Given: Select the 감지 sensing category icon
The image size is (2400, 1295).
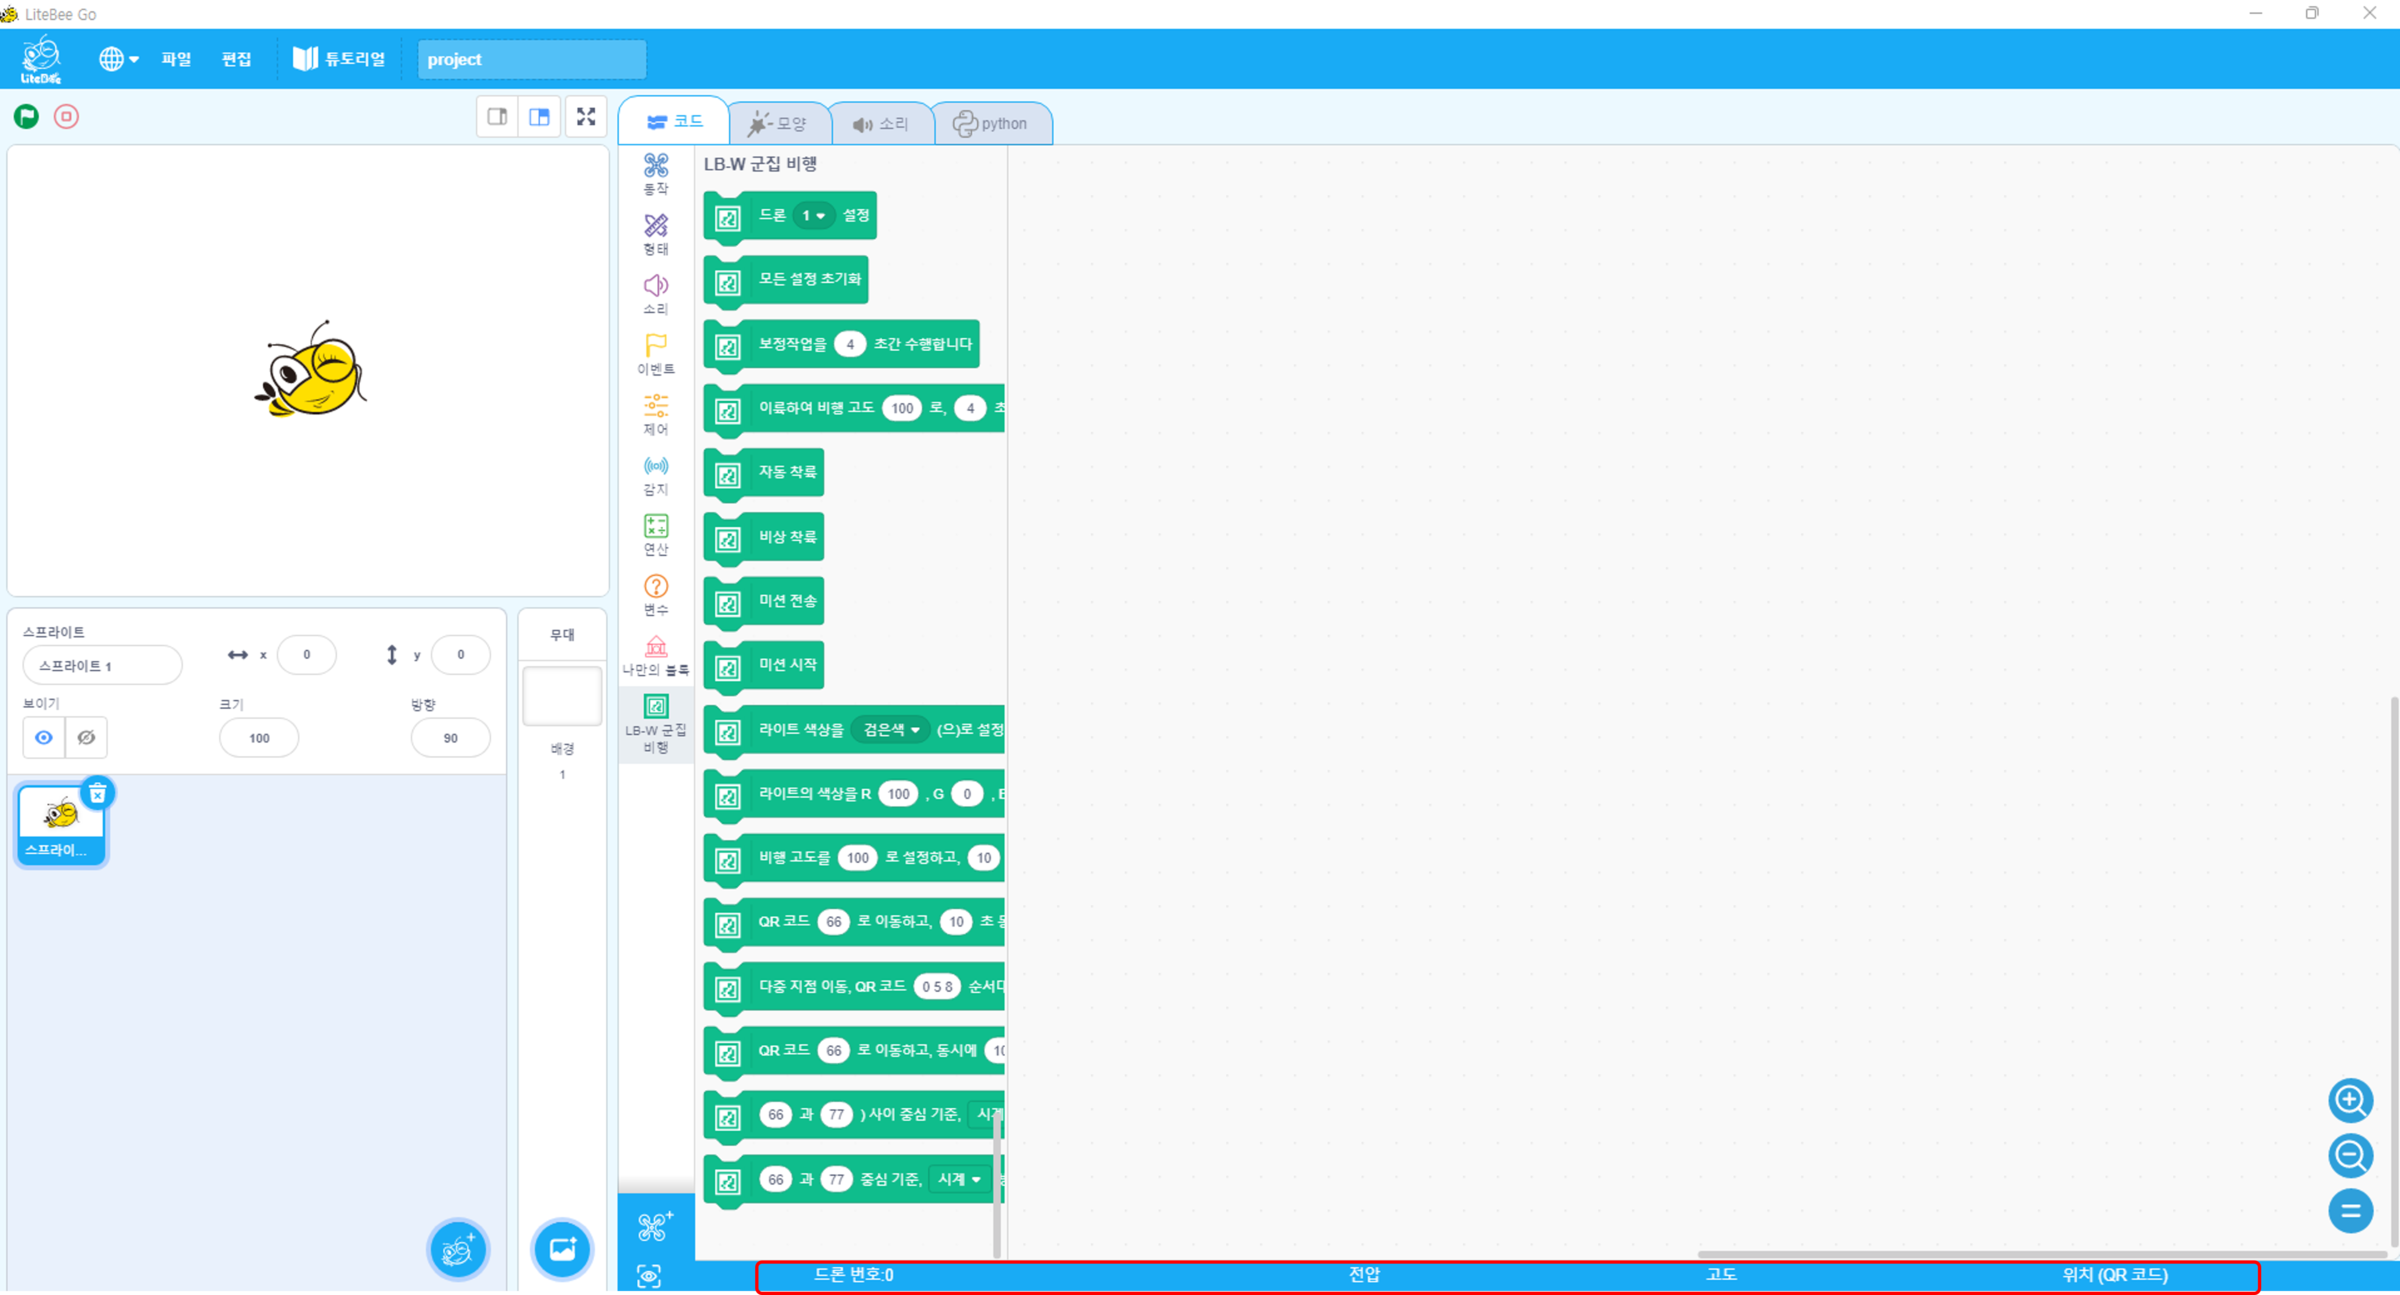Looking at the screenshot, I should click(655, 475).
